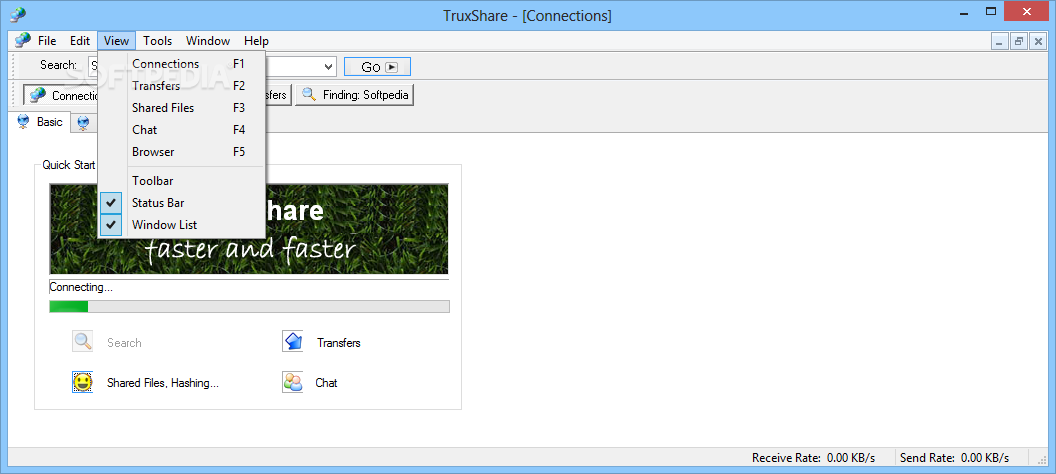Click the second globe tab icon next to Basic

83,123
